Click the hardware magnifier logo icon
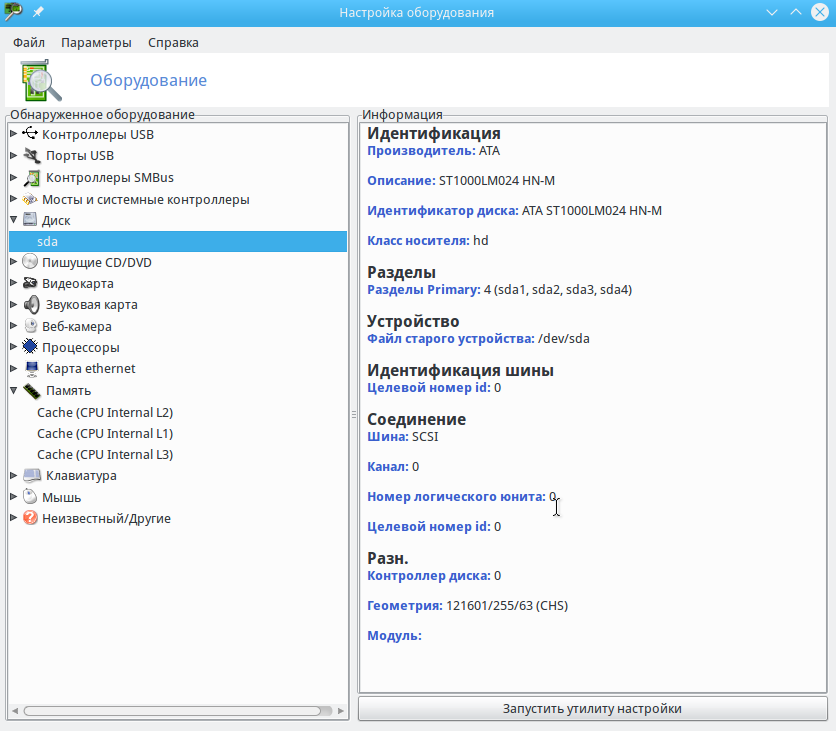This screenshot has height=731, width=836. pos(41,81)
